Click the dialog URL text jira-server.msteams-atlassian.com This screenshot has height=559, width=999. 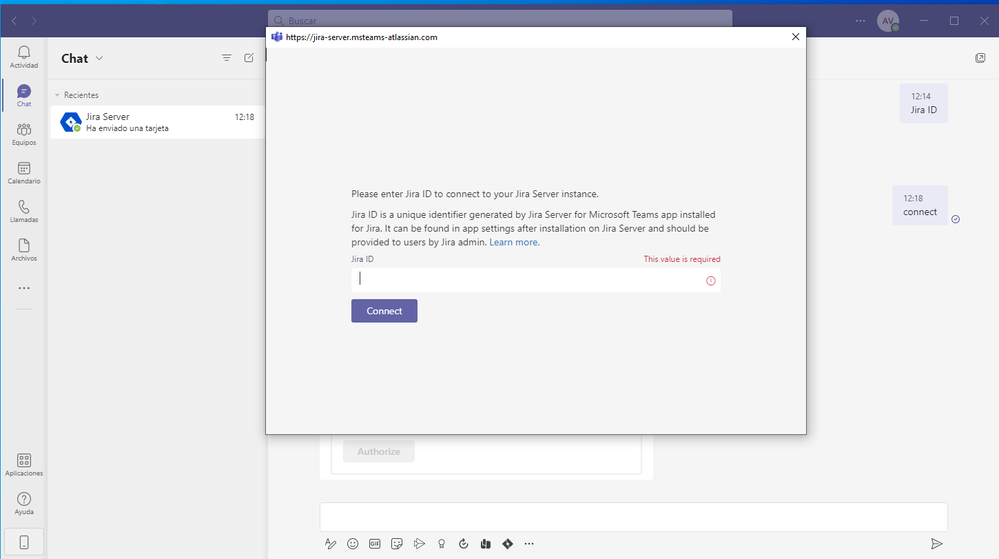click(361, 37)
